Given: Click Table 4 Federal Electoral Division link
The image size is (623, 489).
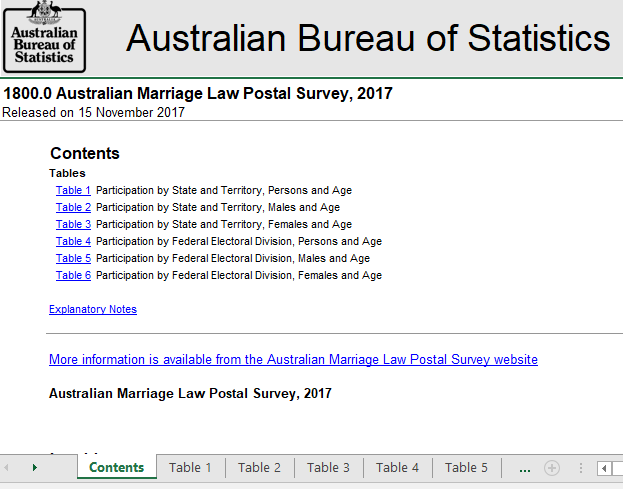Looking at the screenshot, I should (x=73, y=241).
